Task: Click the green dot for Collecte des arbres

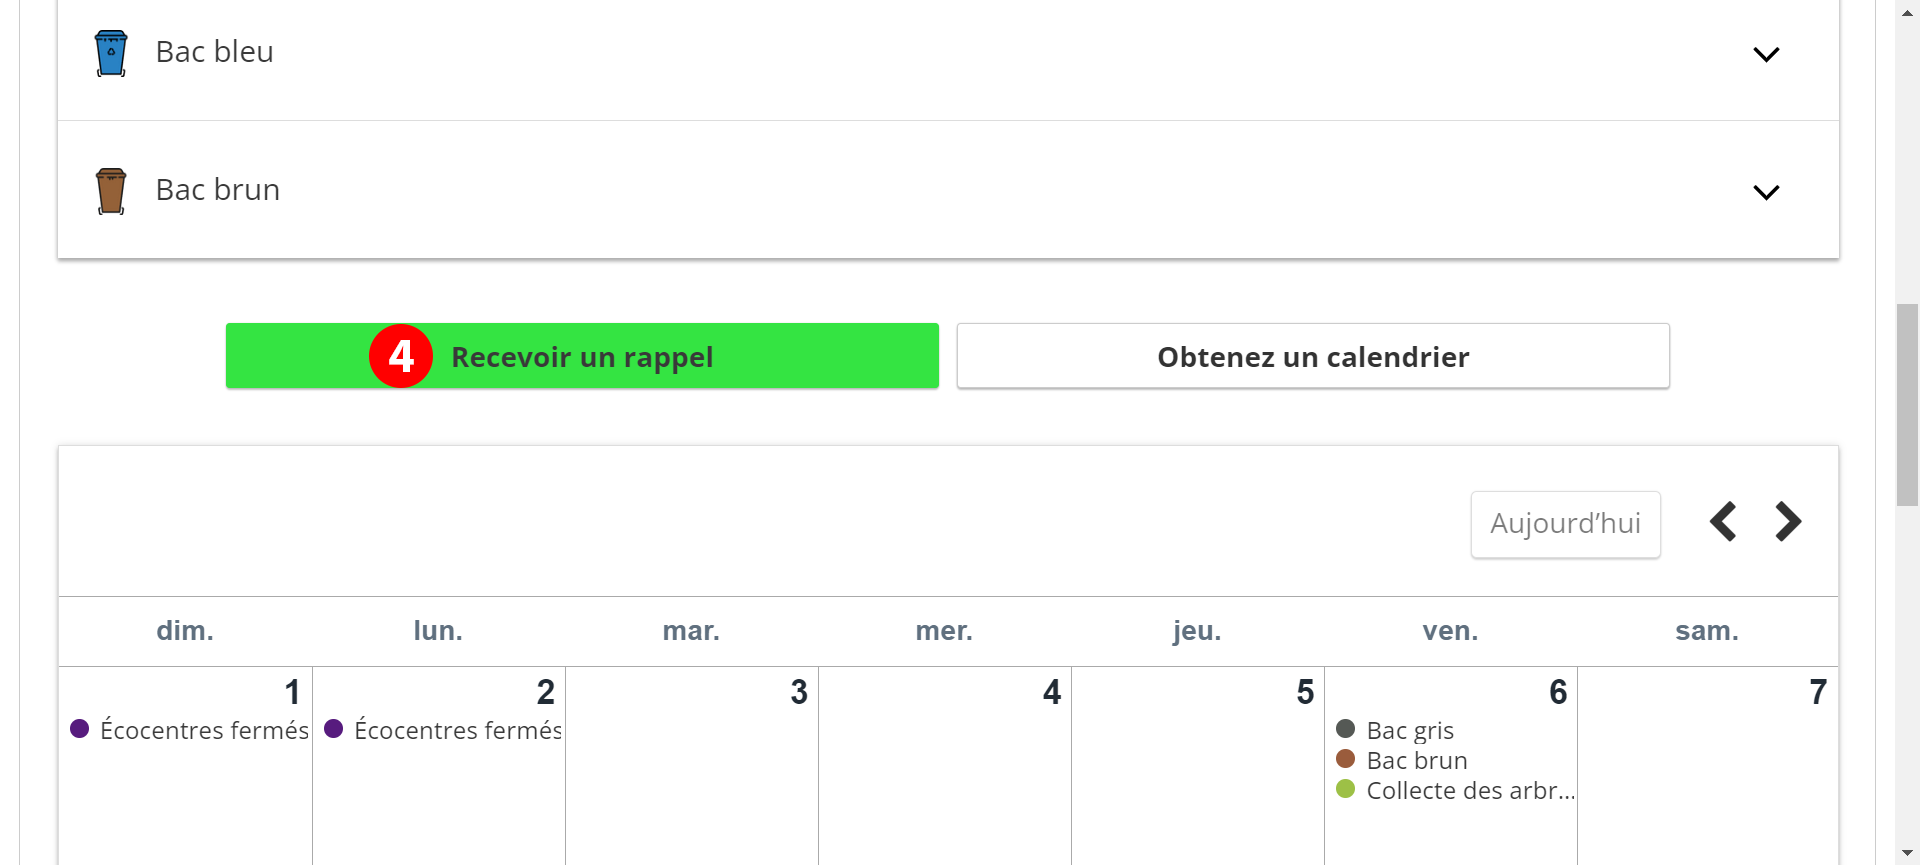Action: (1345, 789)
